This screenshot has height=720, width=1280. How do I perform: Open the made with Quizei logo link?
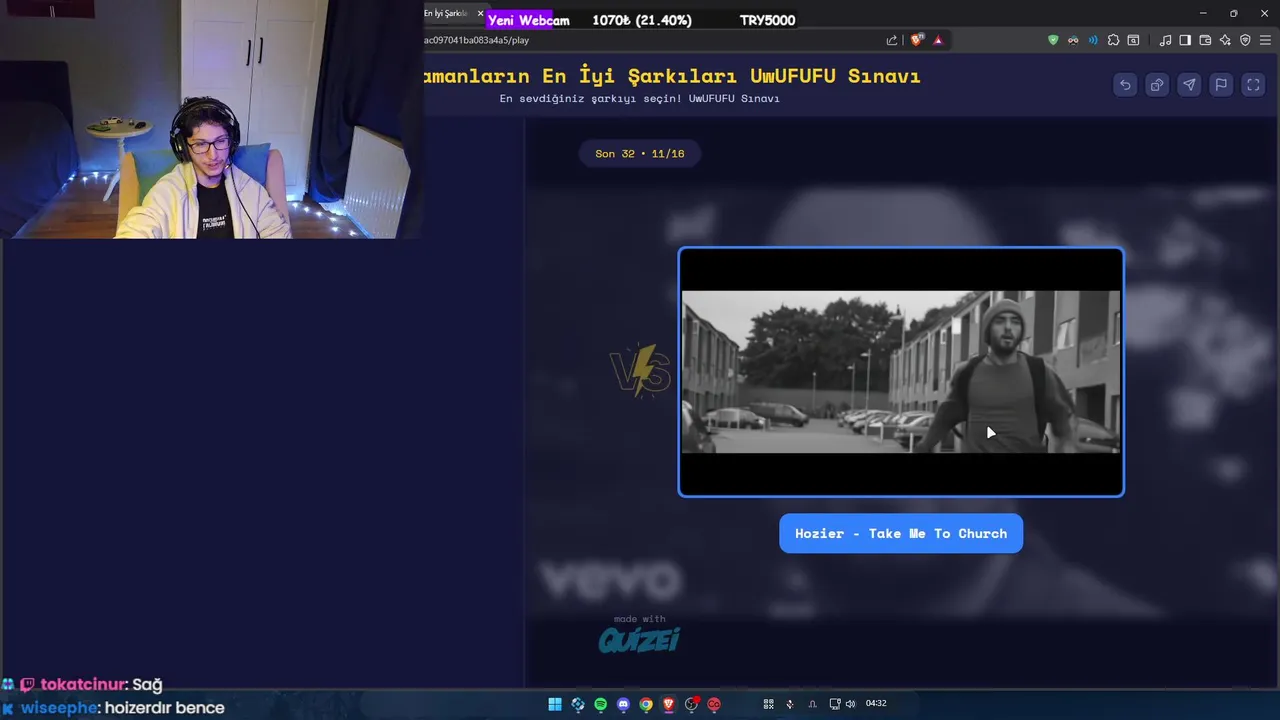(x=639, y=634)
